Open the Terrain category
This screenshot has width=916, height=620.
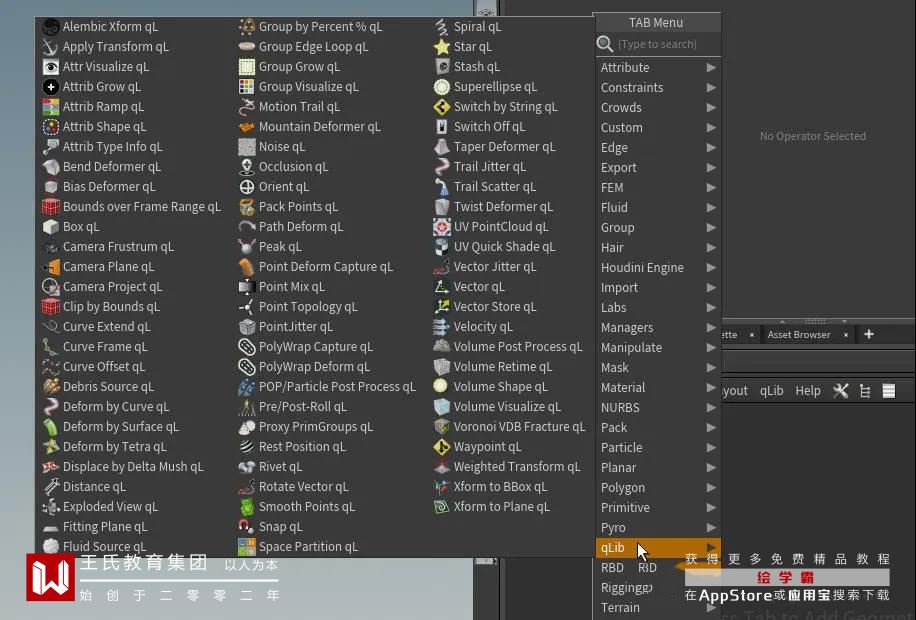point(658,608)
